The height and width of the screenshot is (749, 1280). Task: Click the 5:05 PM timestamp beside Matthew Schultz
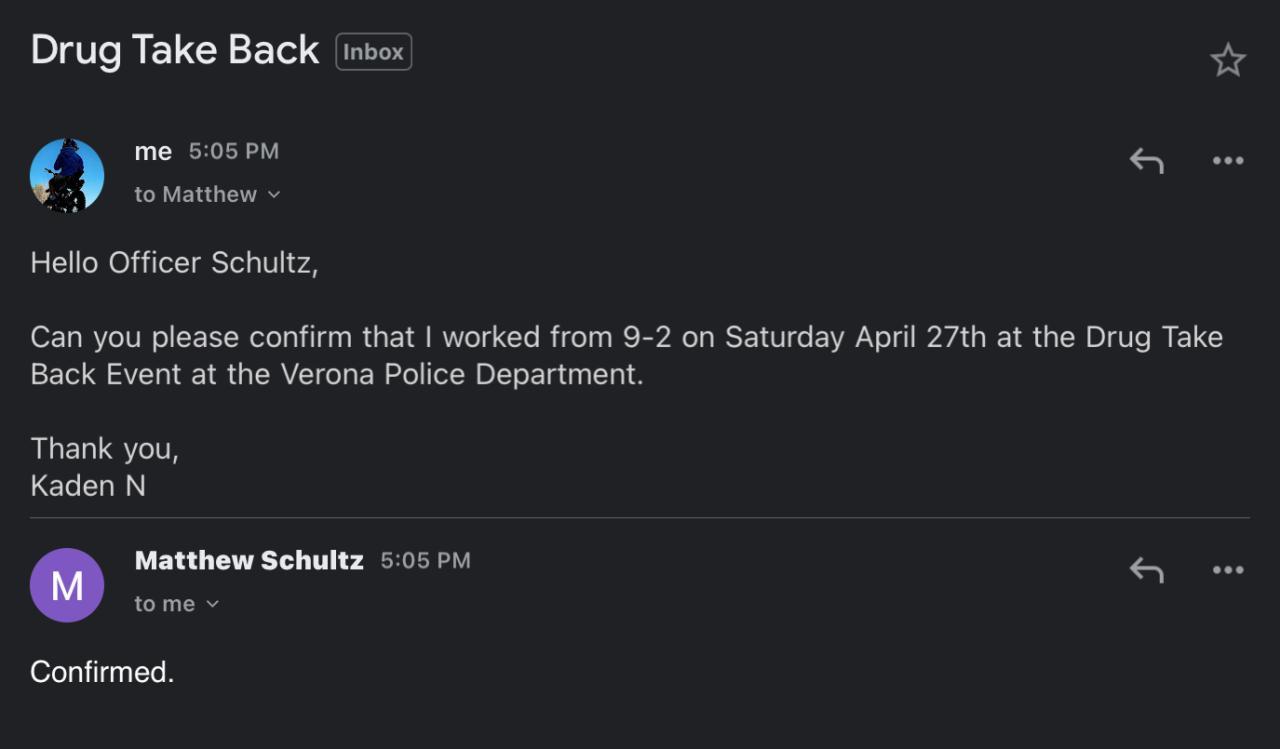[x=425, y=561]
